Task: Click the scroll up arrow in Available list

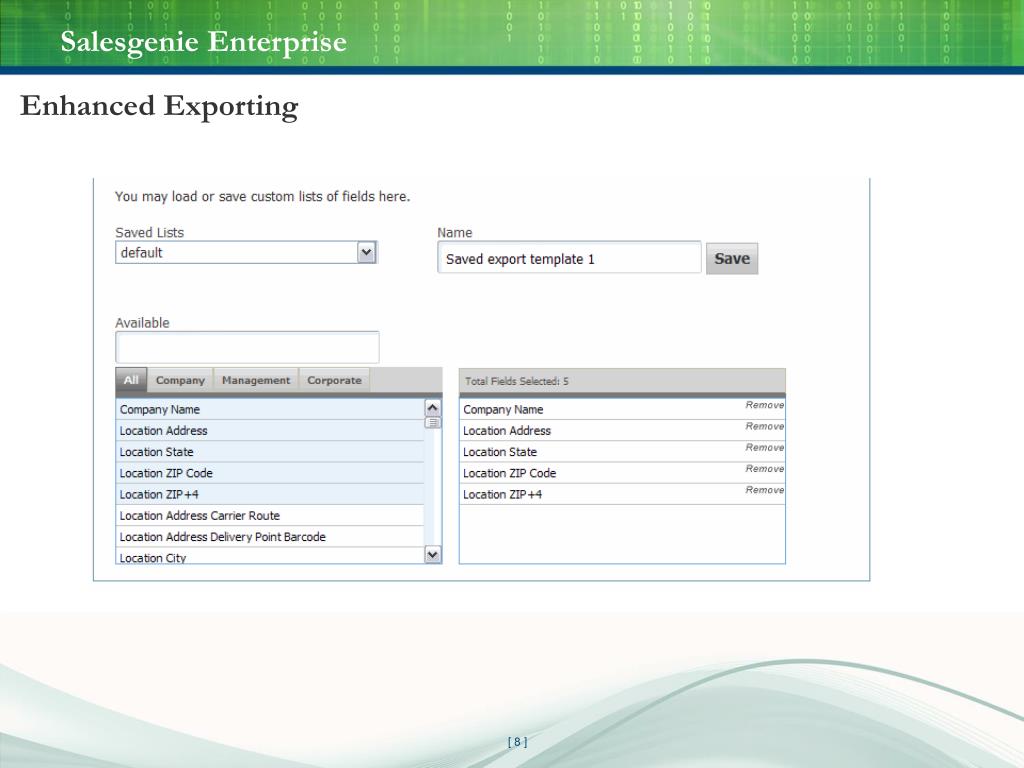Action: tap(432, 408)
